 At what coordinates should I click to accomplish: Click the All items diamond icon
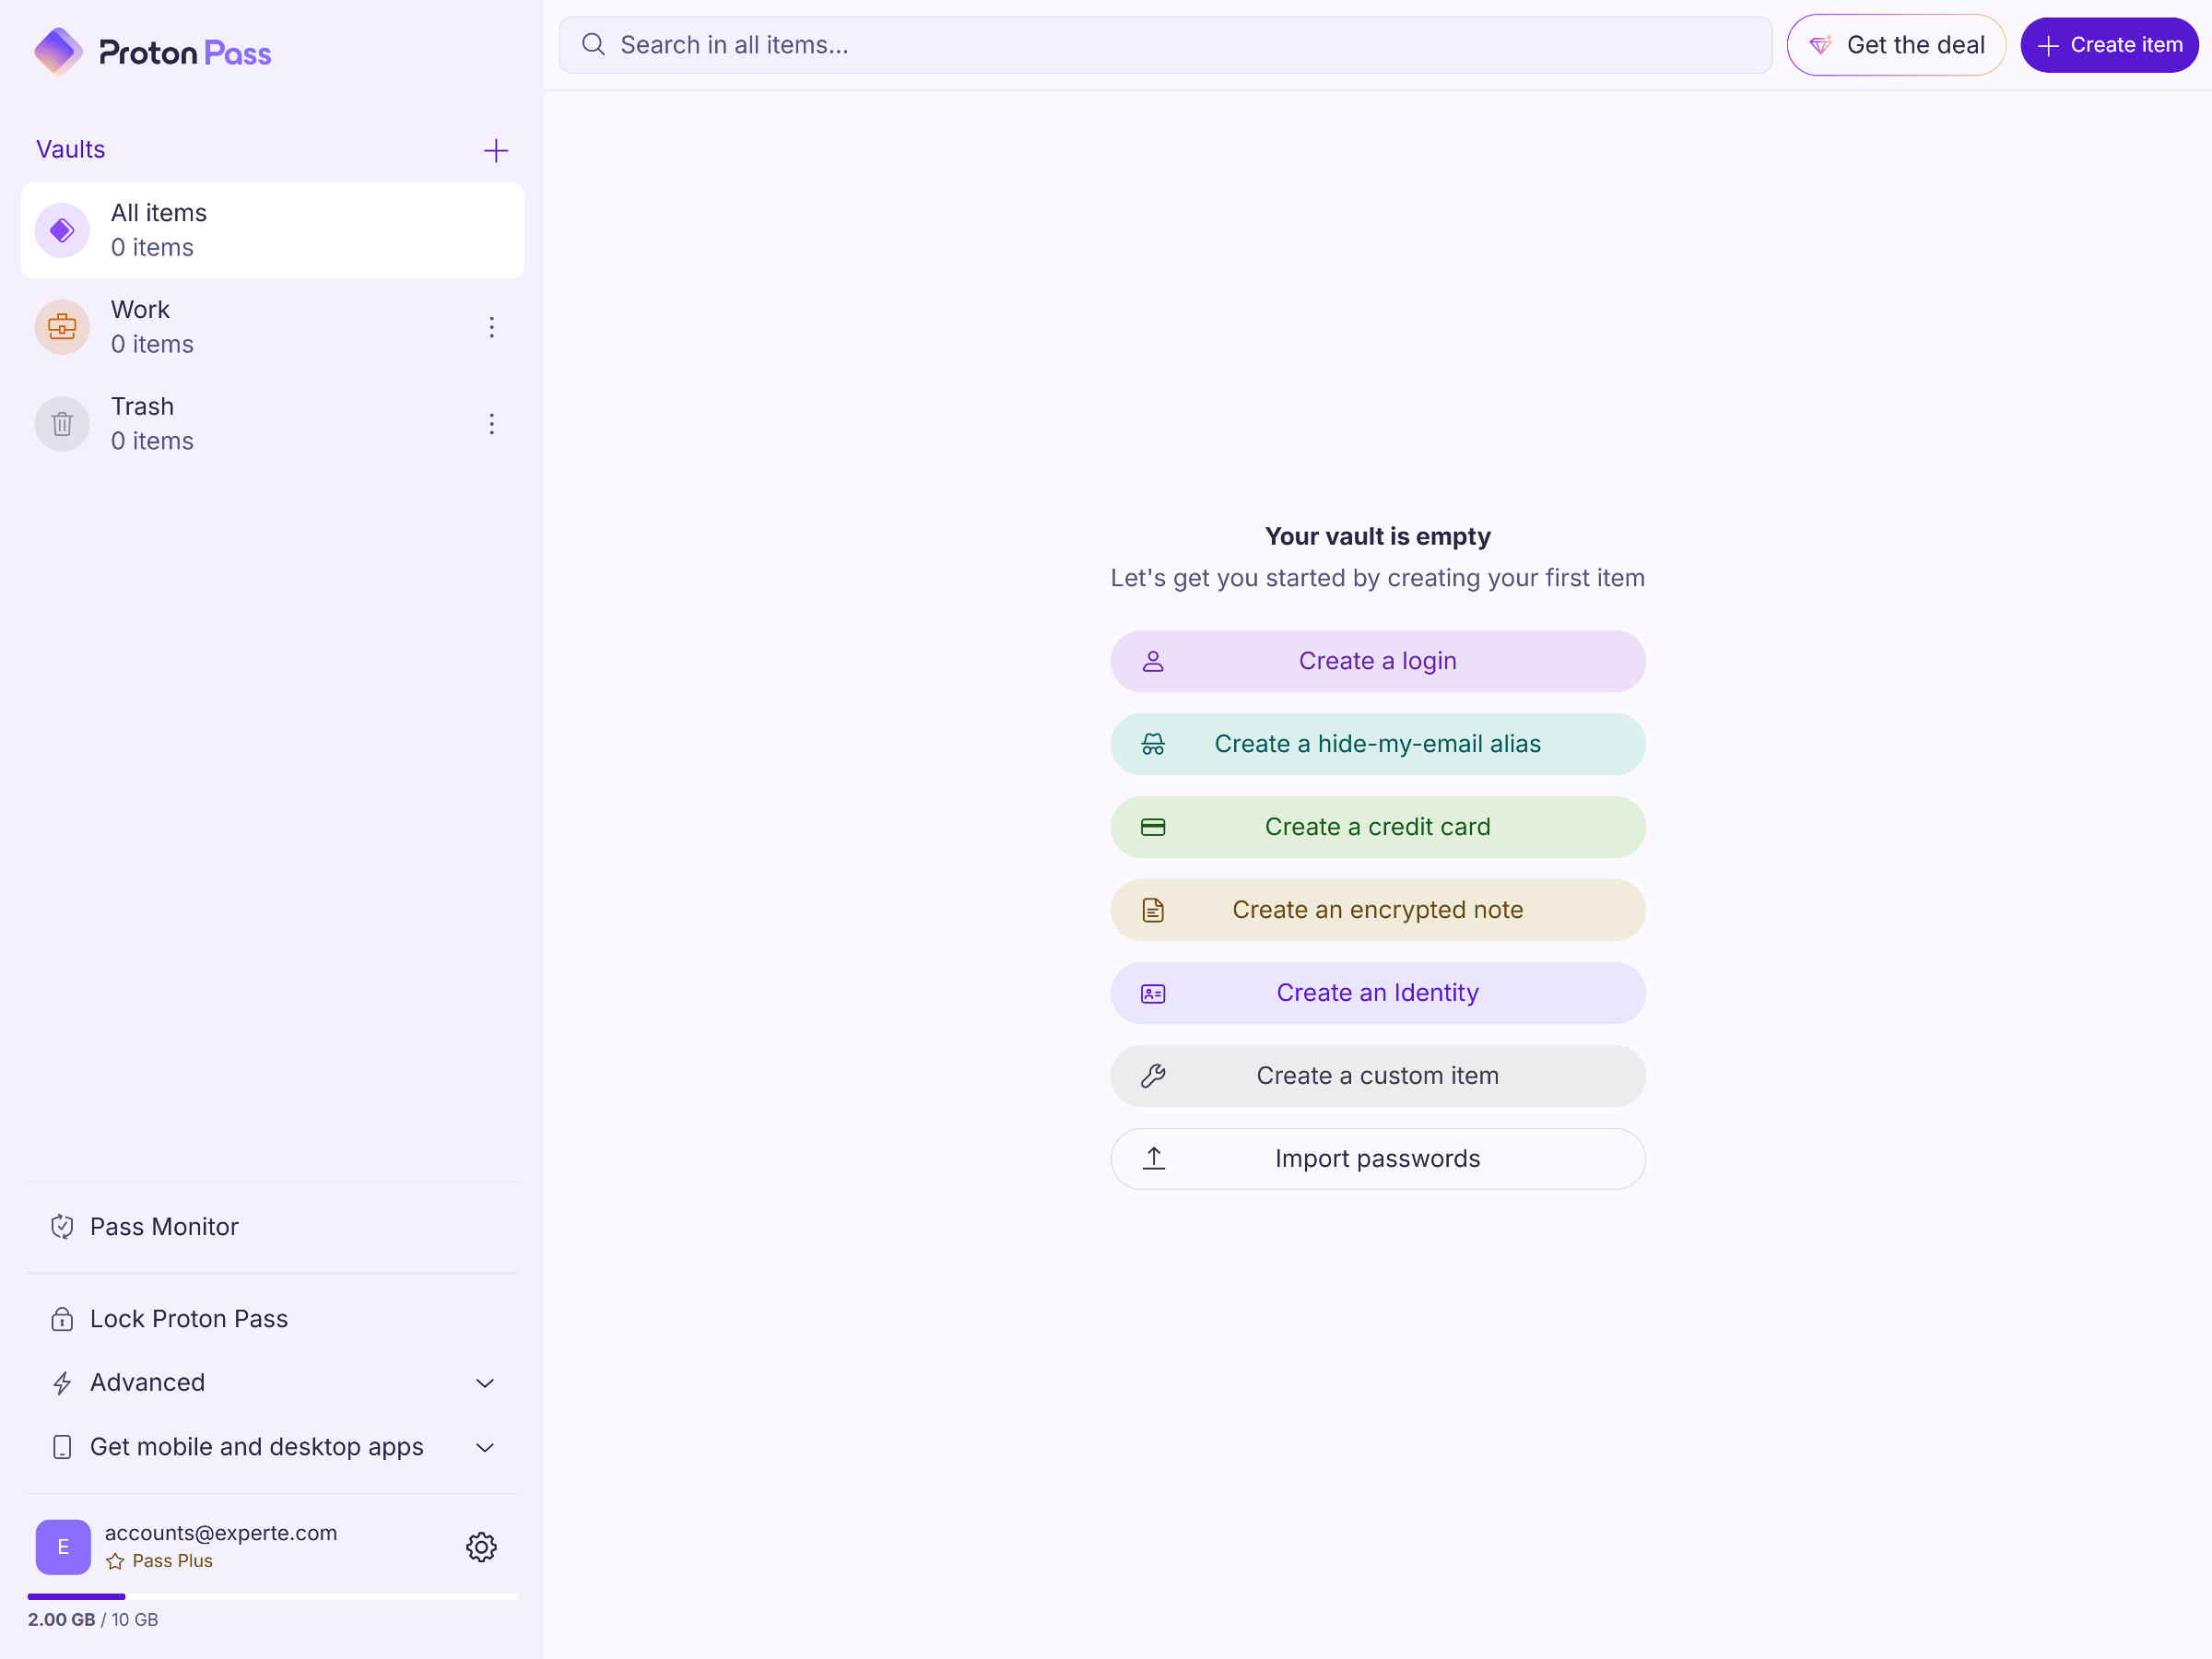pyautogui.click(x=62, y=231)
